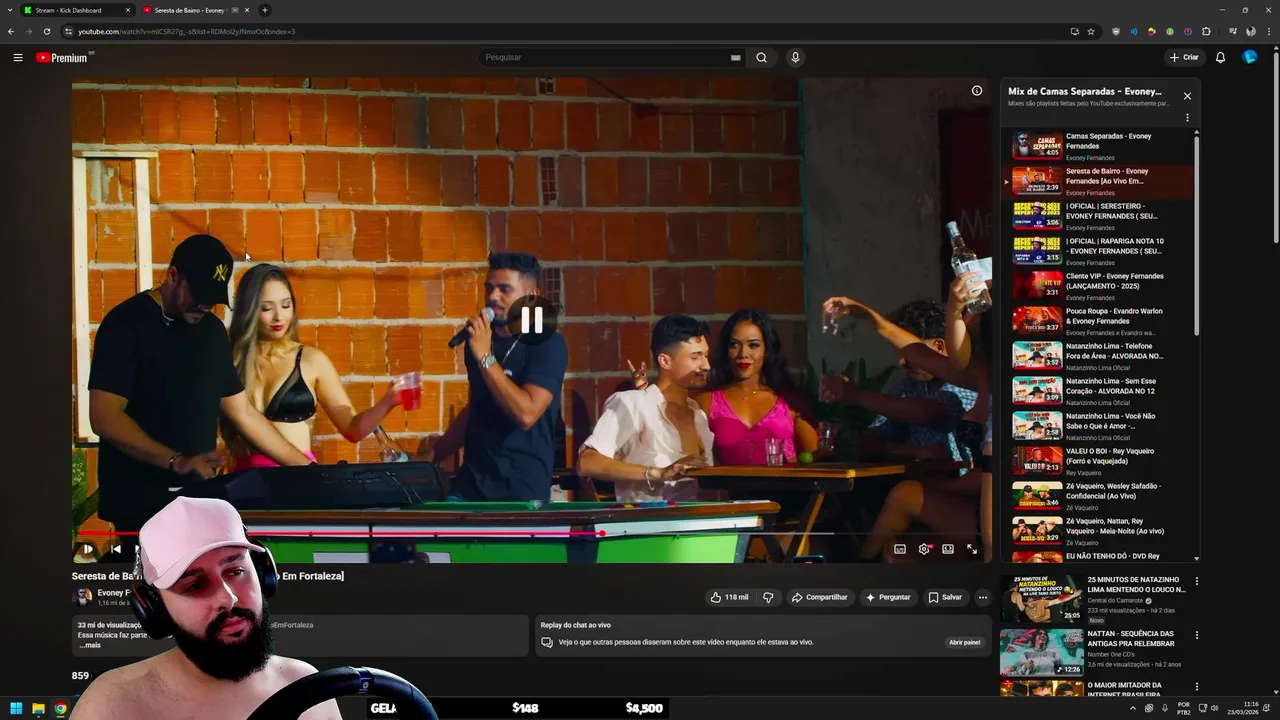Click the search magnifier button
This screenshot has height=720, width=1280.
coord(761,57)
